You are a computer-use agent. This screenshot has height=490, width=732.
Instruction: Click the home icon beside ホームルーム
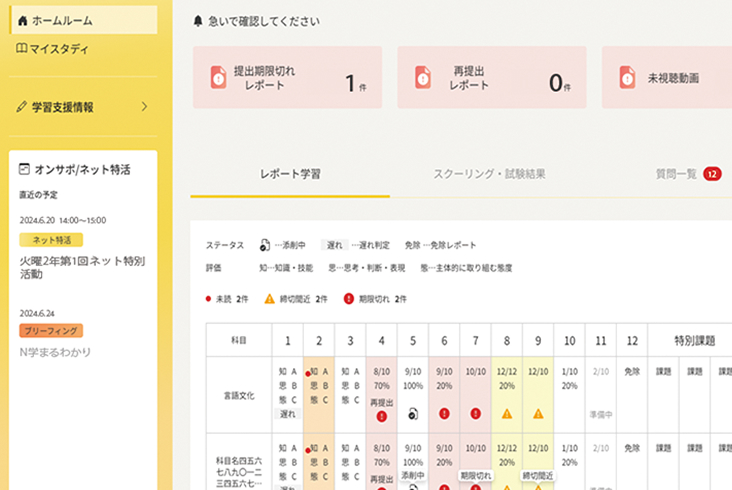[22, 20]
